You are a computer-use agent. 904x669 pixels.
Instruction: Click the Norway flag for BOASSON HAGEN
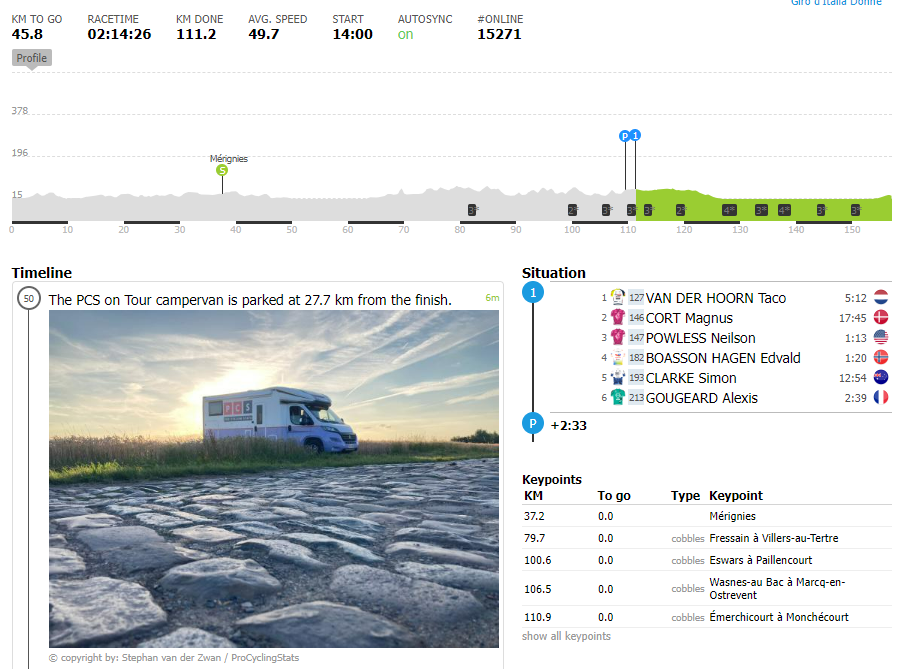[x=880, y=358]
